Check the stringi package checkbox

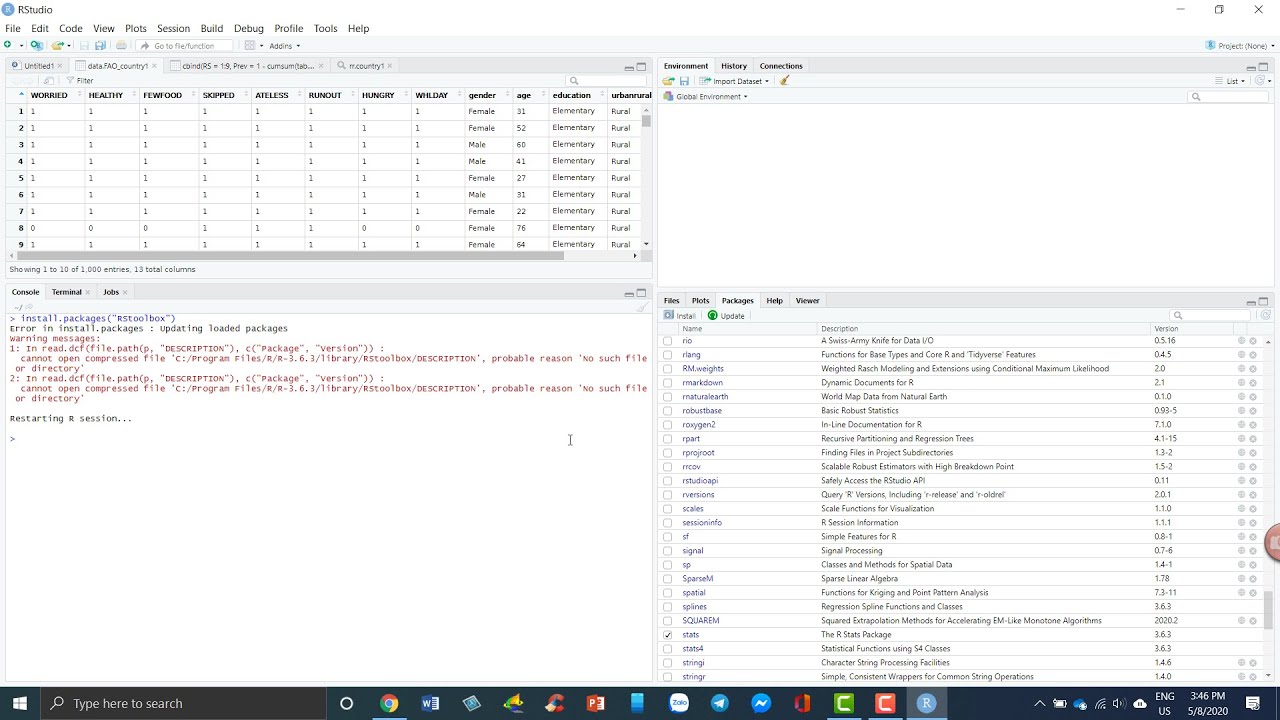(668, 663)
